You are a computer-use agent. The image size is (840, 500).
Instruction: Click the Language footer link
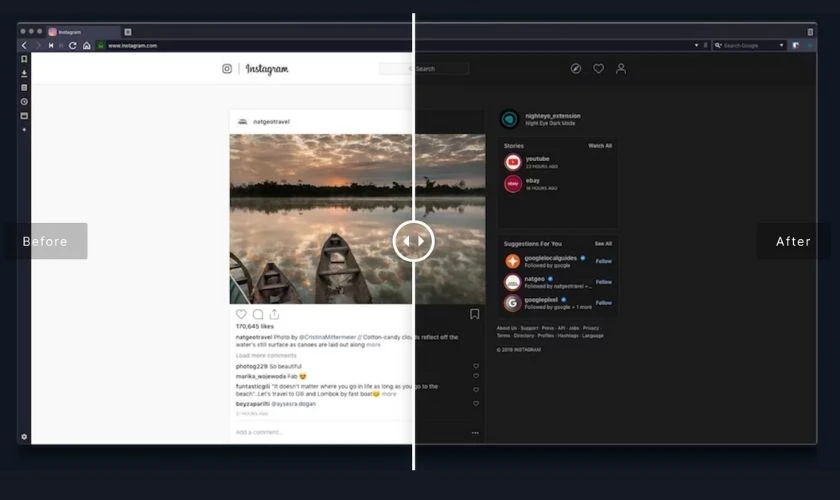coord(592,335)
